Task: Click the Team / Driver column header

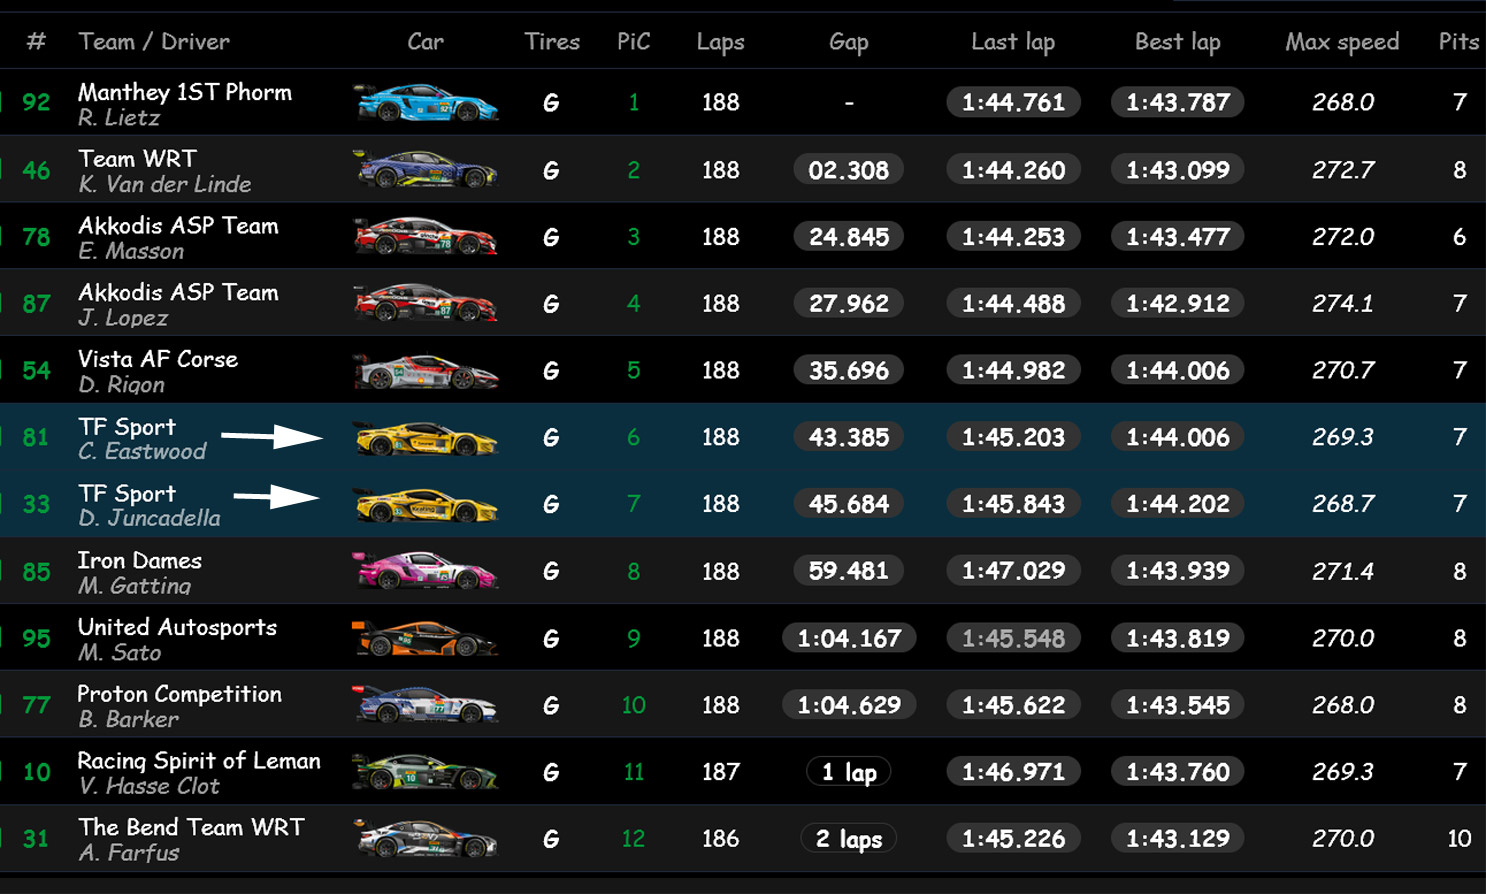Action: (x=154, y=42)
